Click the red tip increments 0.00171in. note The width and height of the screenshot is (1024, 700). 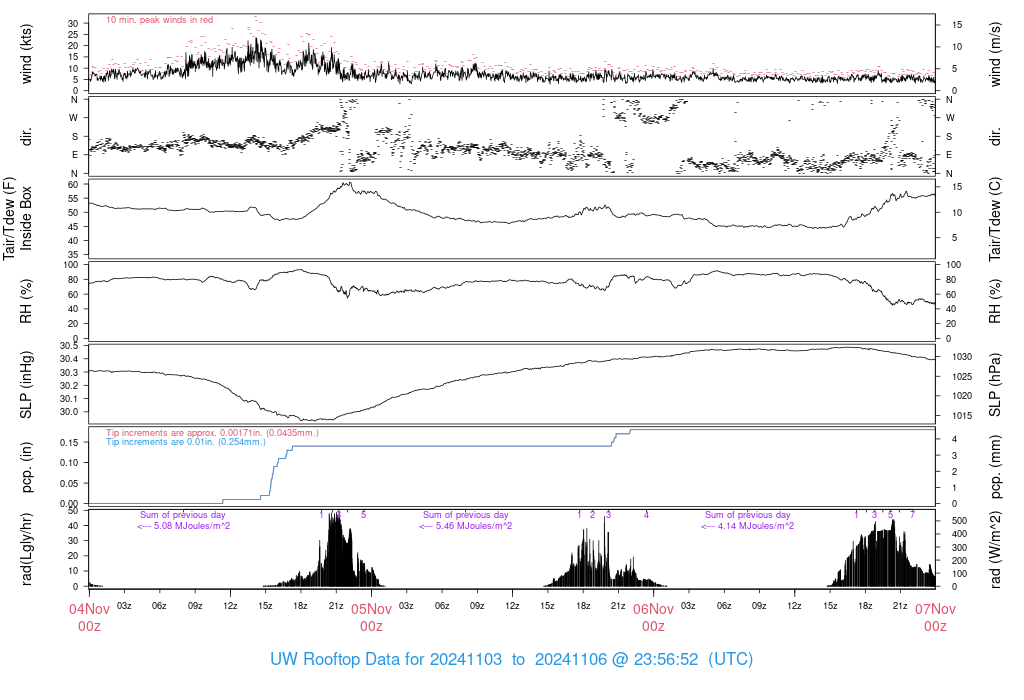point(220,432)
